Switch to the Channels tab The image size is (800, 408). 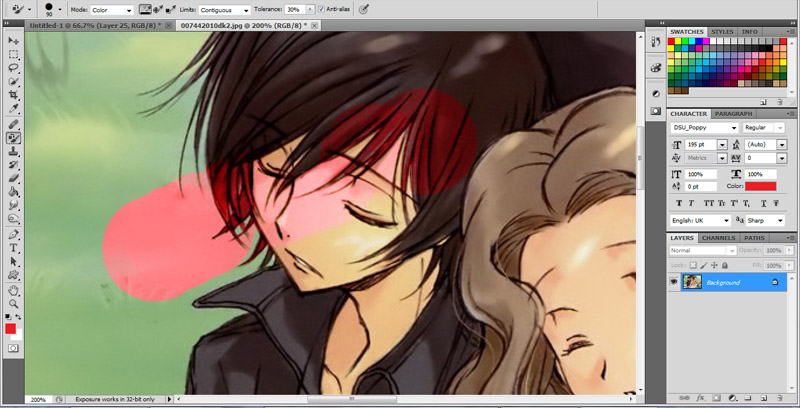pyautogui.click(x=718, y=238)
